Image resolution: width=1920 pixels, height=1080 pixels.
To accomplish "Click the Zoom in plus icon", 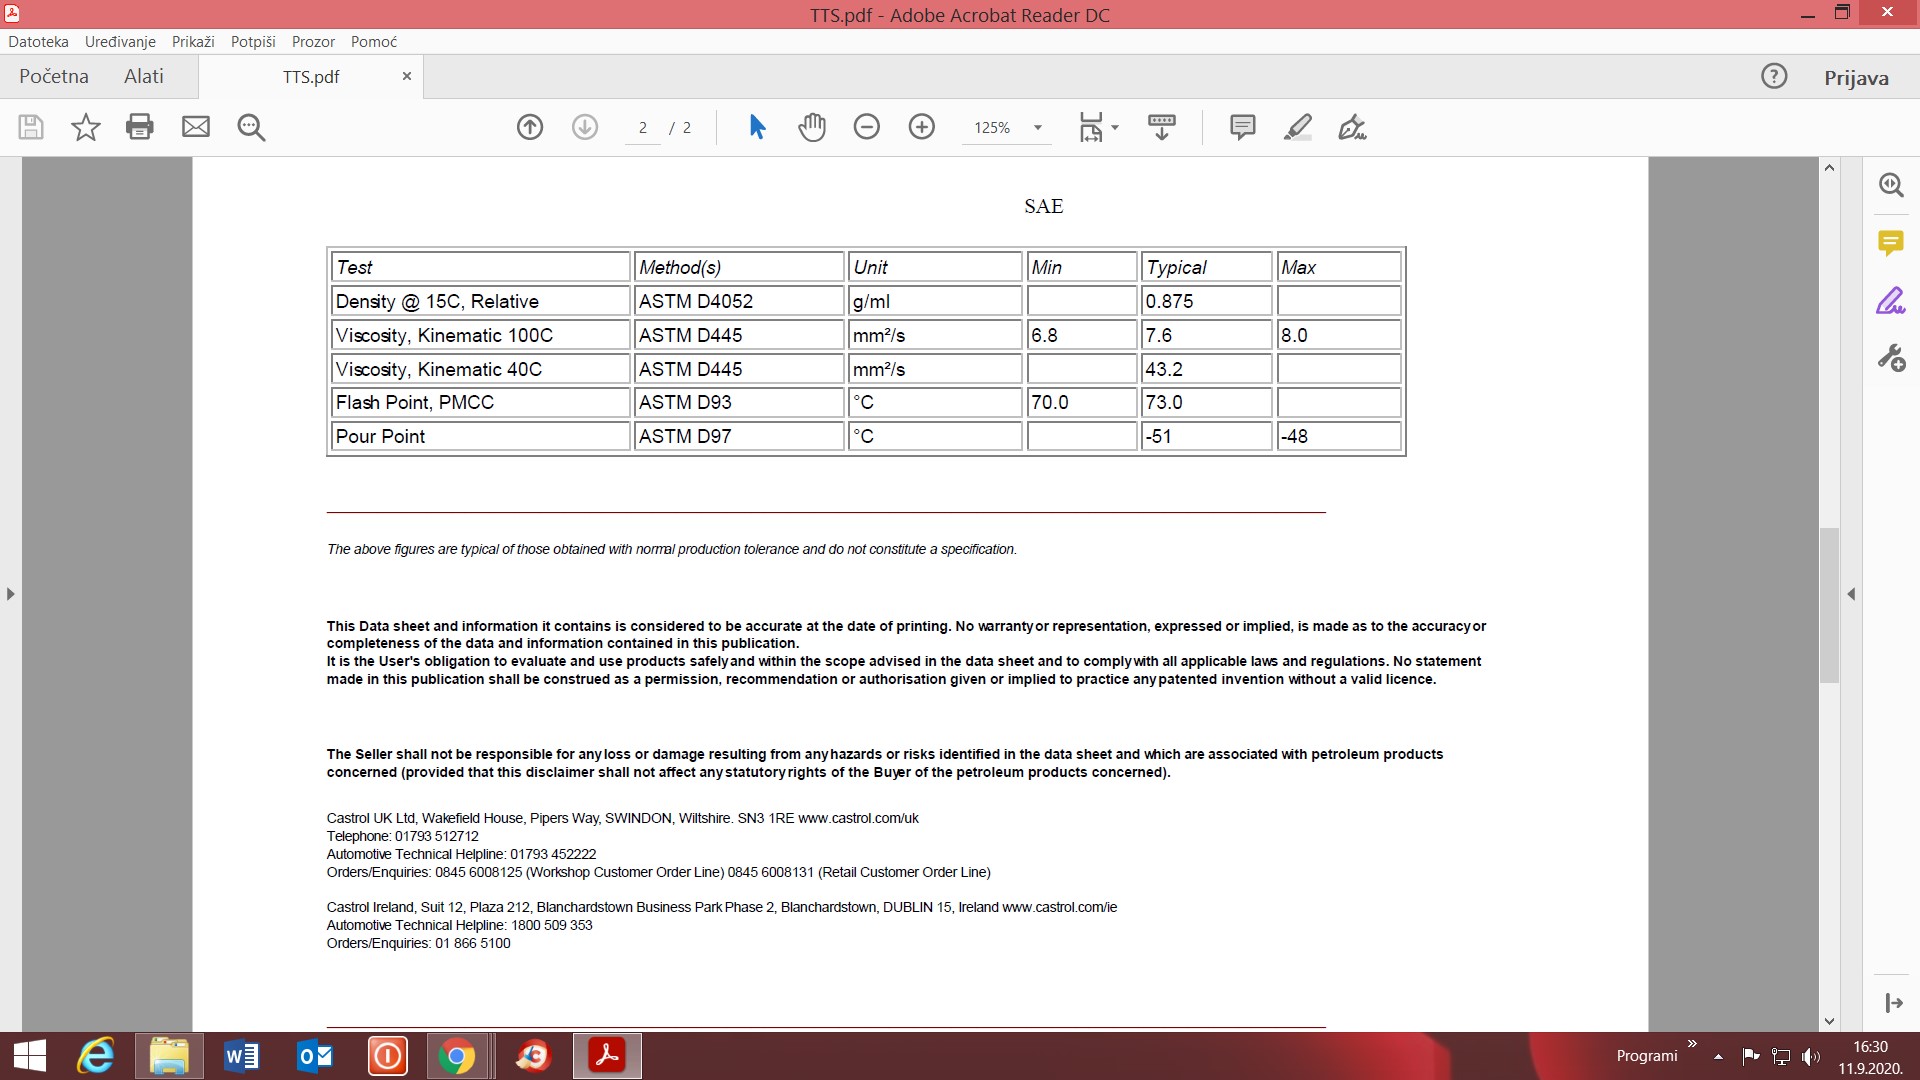I will coord(922,127).
